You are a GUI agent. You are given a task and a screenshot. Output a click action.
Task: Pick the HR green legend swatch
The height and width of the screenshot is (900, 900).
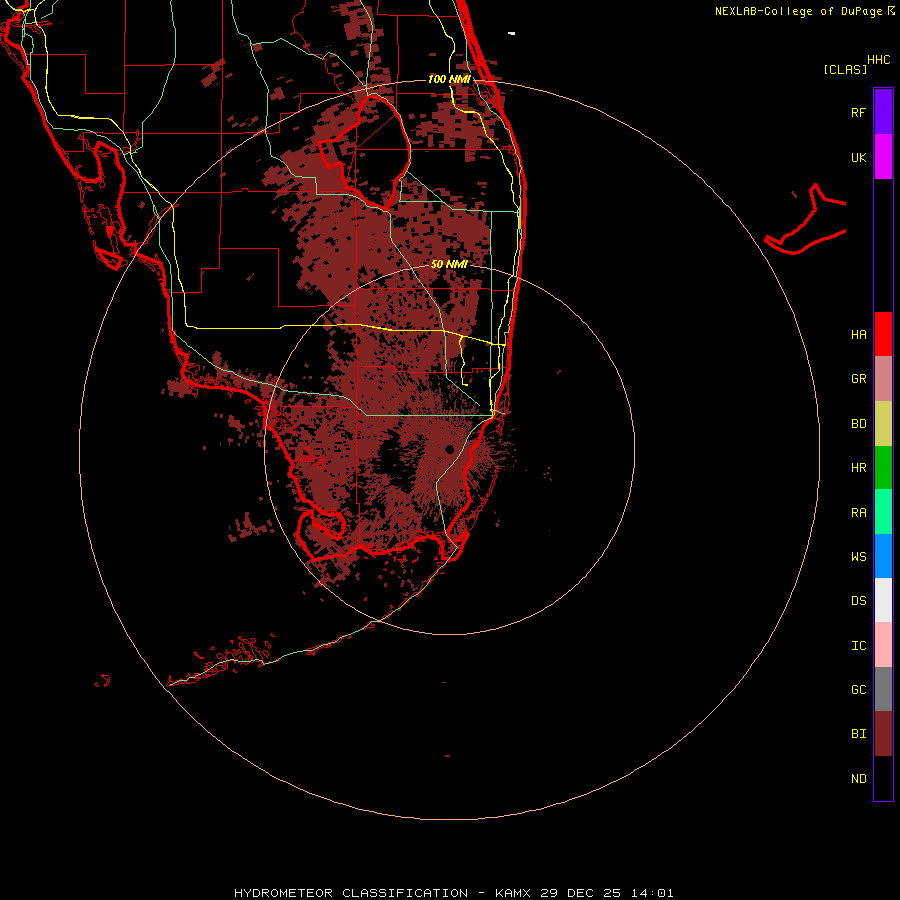[x=883, y=468]
